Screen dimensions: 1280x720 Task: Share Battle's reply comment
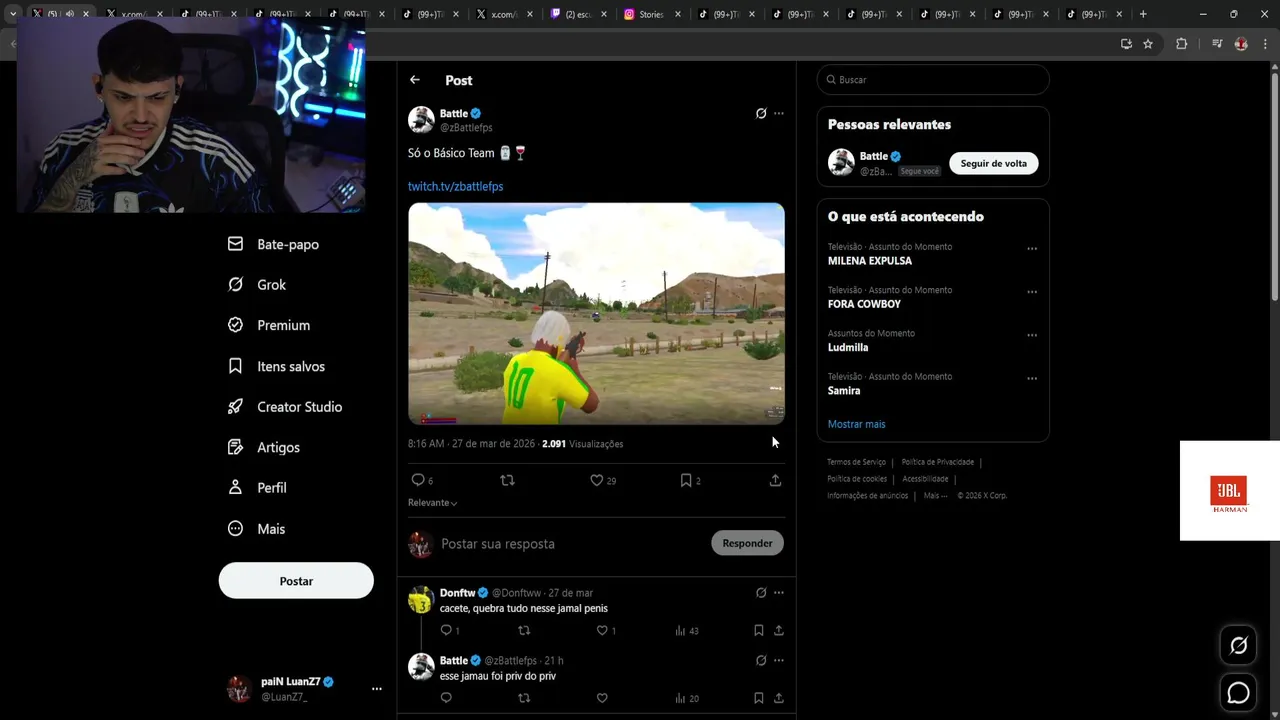pyautogui.click(x=779, y=698)
